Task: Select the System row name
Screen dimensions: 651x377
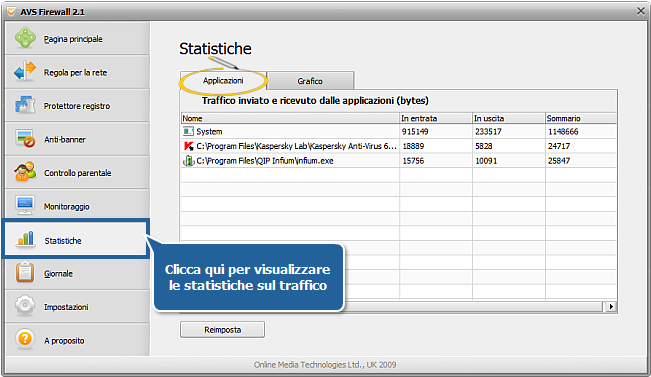Action: click(209, 132)
